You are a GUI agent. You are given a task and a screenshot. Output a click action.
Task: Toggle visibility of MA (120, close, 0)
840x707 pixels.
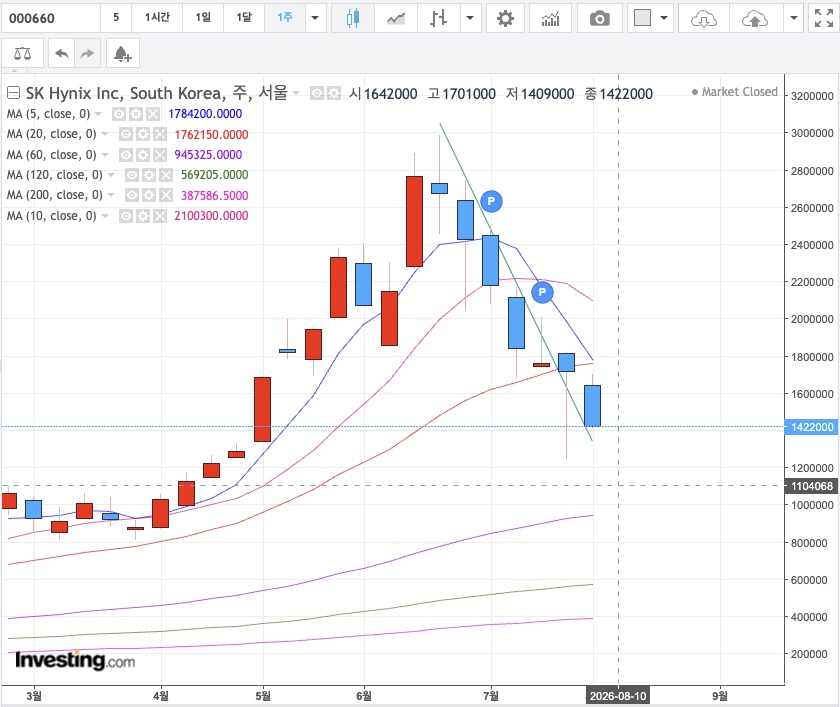(x=132, y=175)
